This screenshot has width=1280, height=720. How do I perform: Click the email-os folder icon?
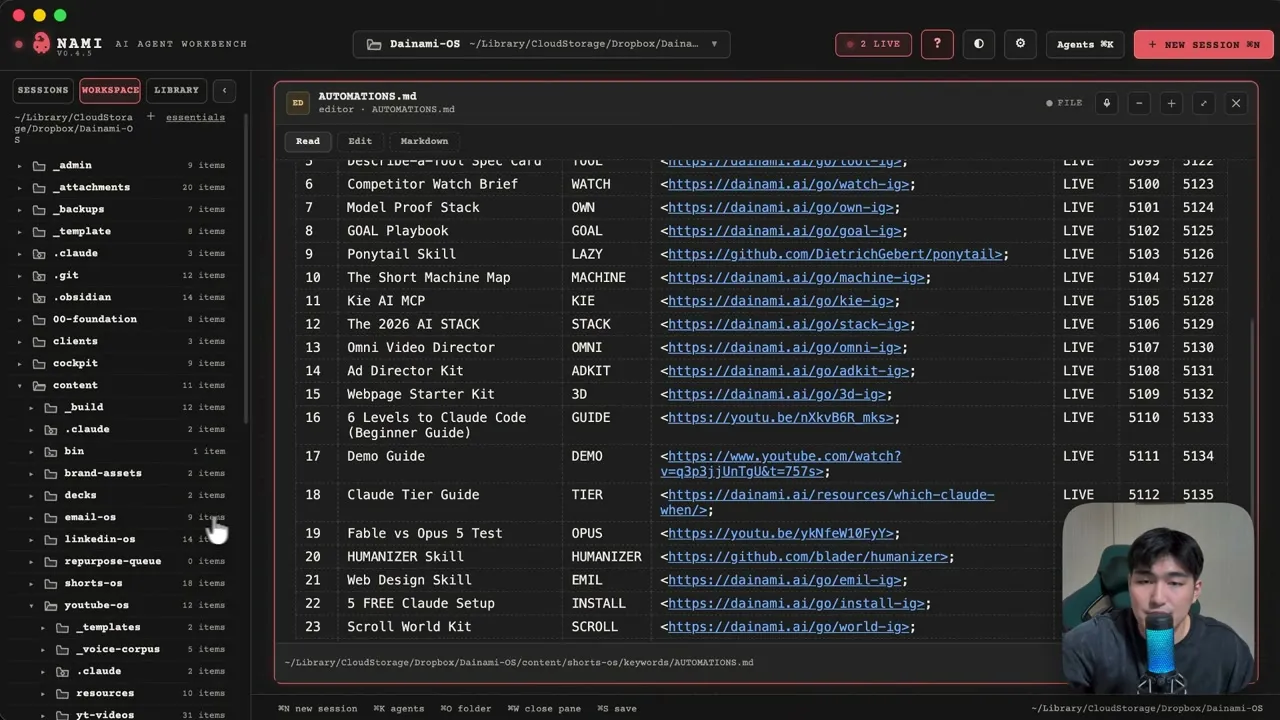[51, 517]
